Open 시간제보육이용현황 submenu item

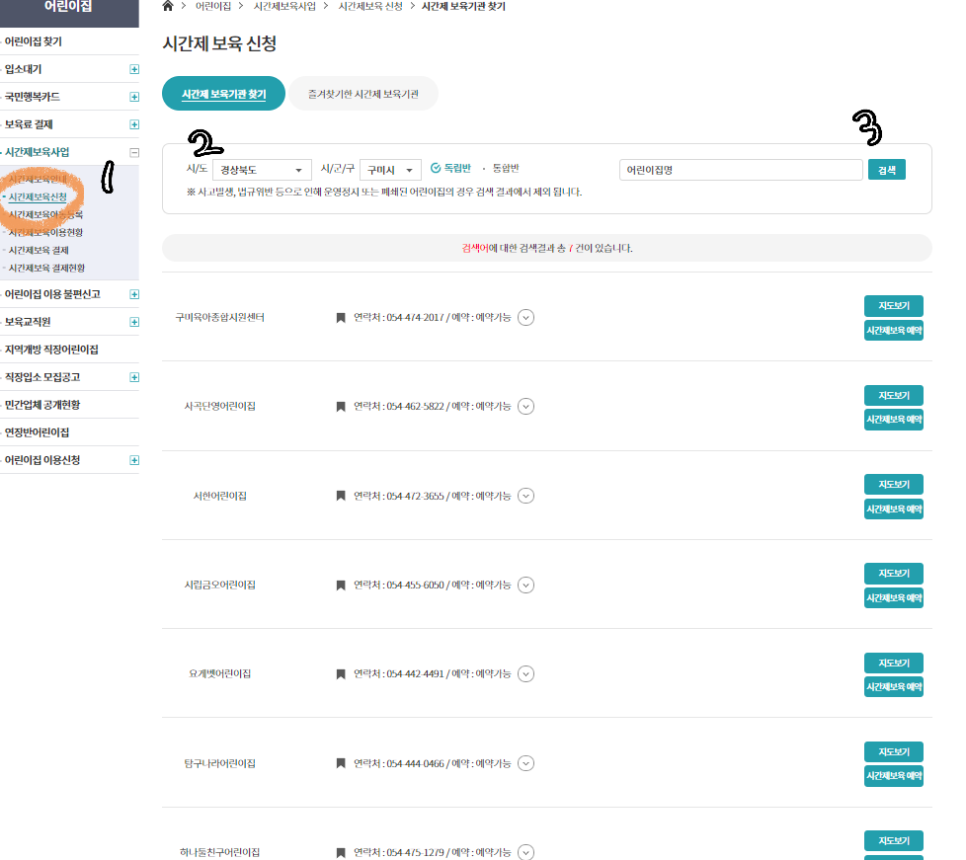pyautogui.click(x=46, y=232)
